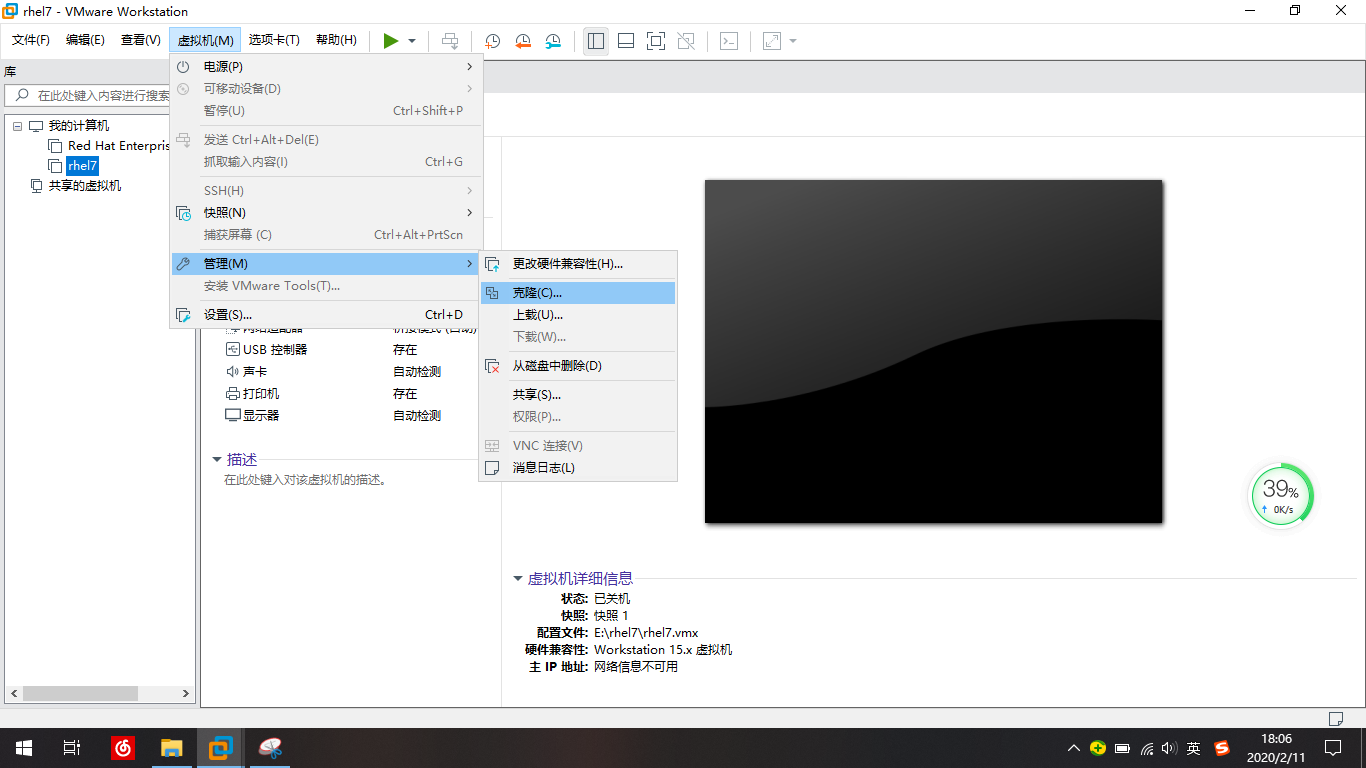This screenshot has width=1366, height=768.
Task: Collapse the 我的计算机 tree node
Action: point(18,126)
